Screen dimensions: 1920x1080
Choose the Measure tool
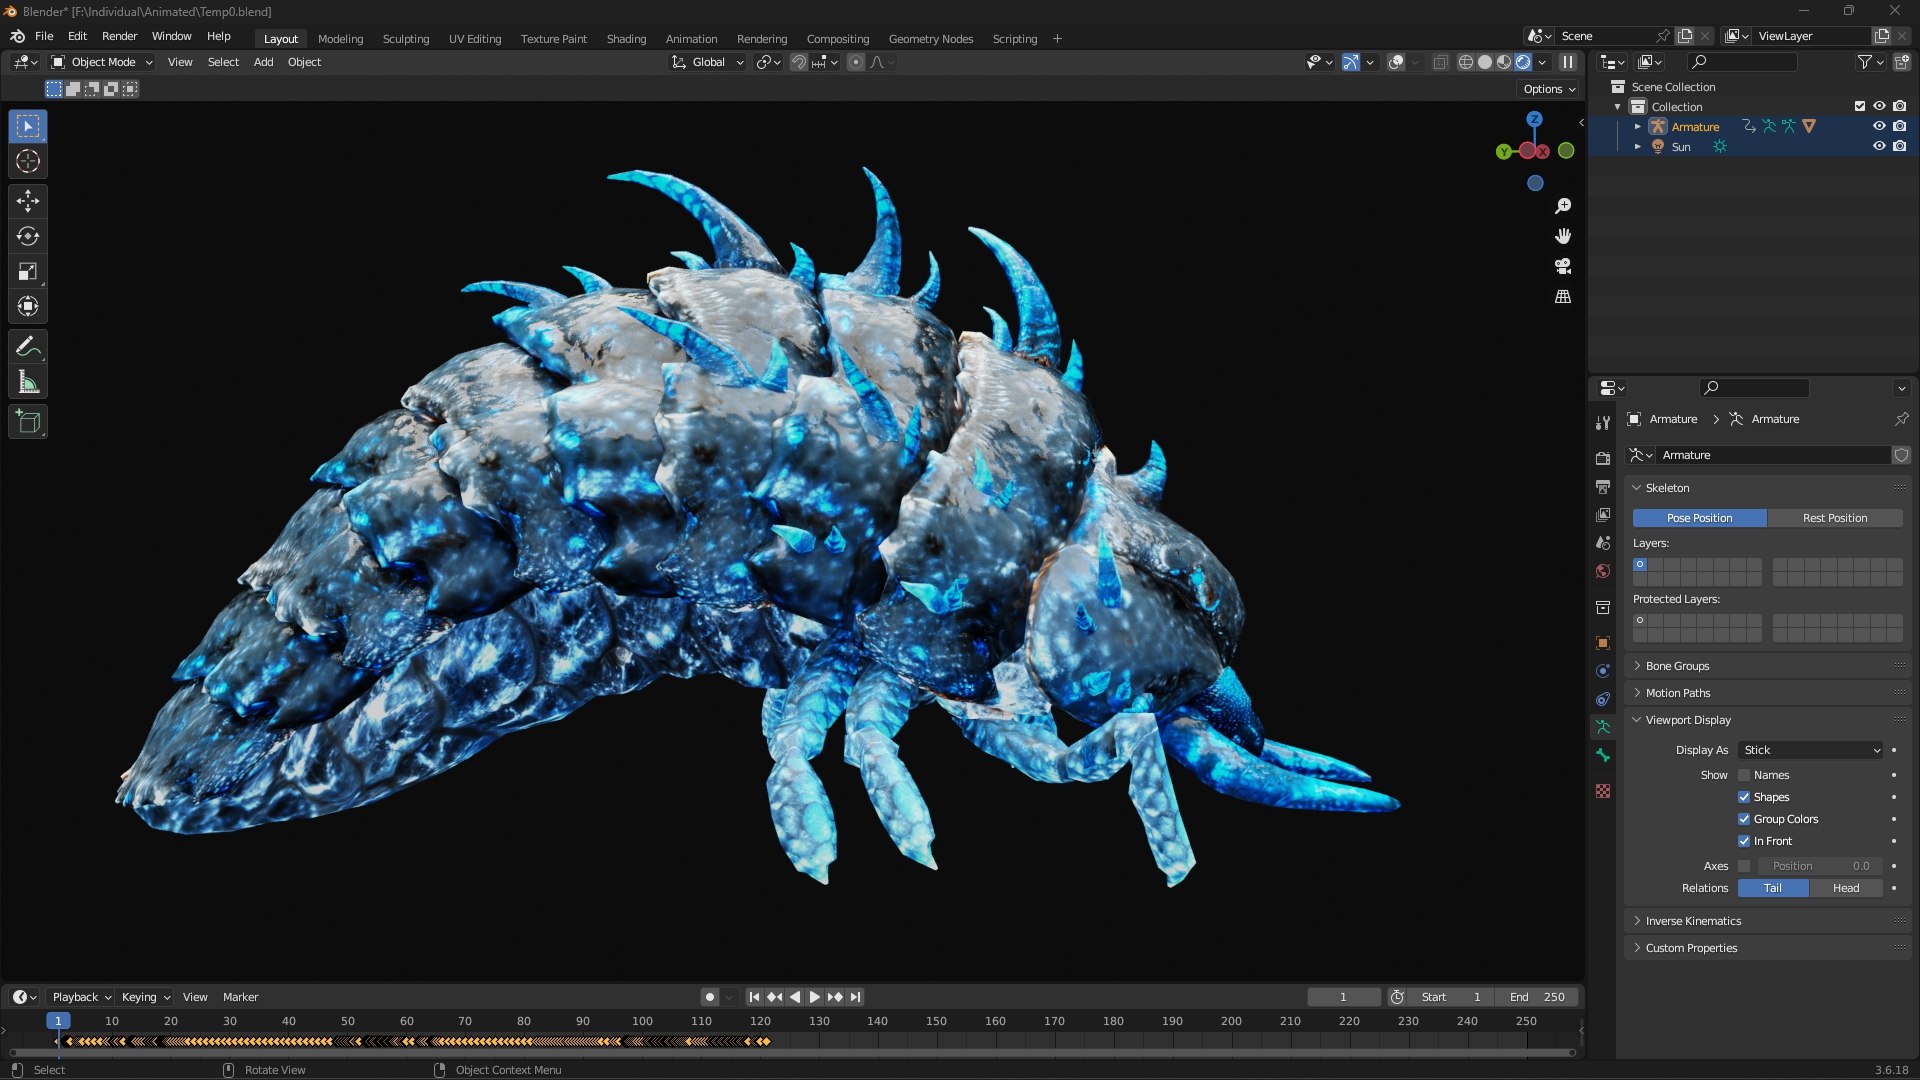tap(28, 382)
